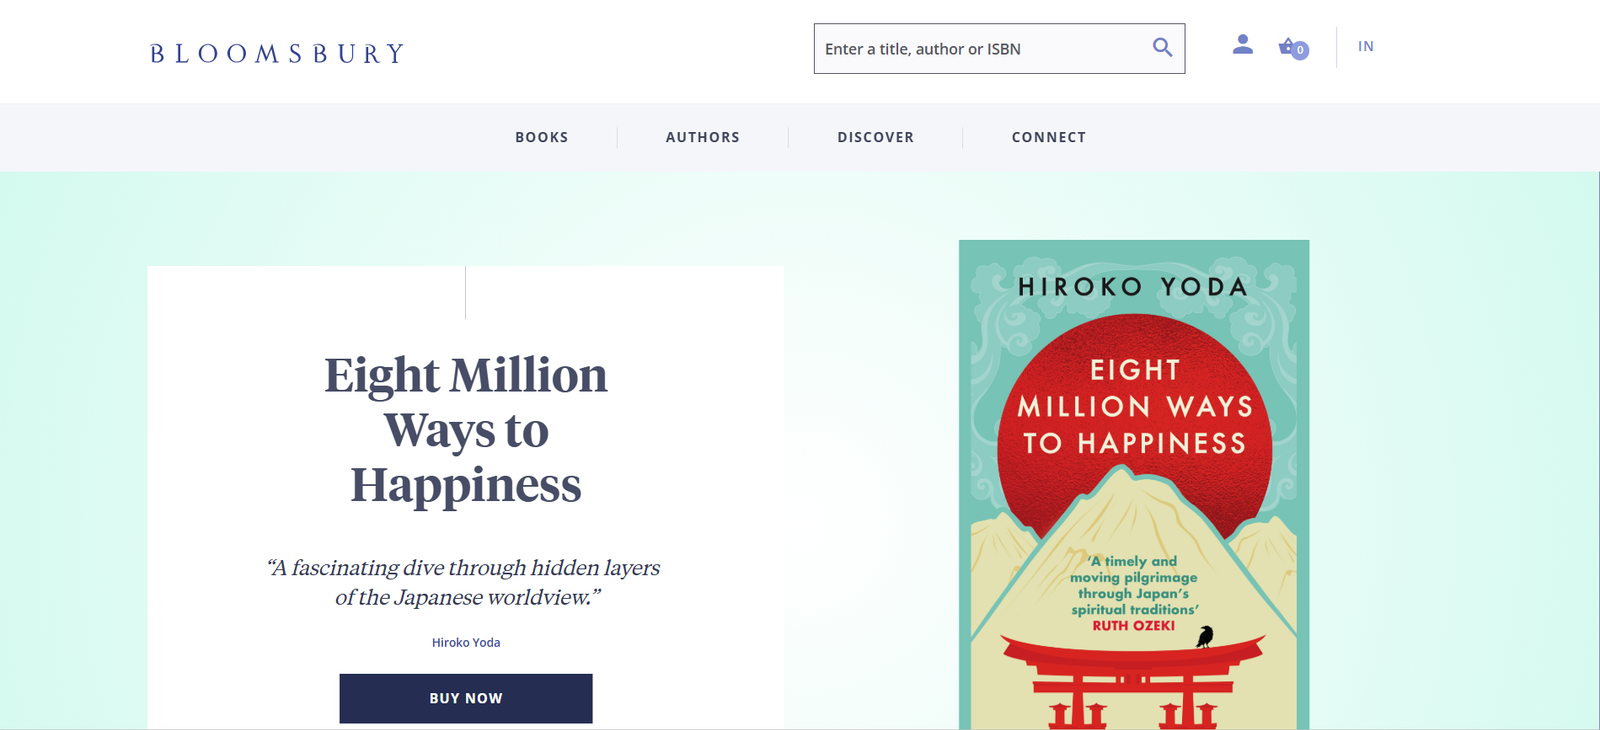Open account sign-in via the person icon
1600x730 pixels.
click(x=1242, y=44)
